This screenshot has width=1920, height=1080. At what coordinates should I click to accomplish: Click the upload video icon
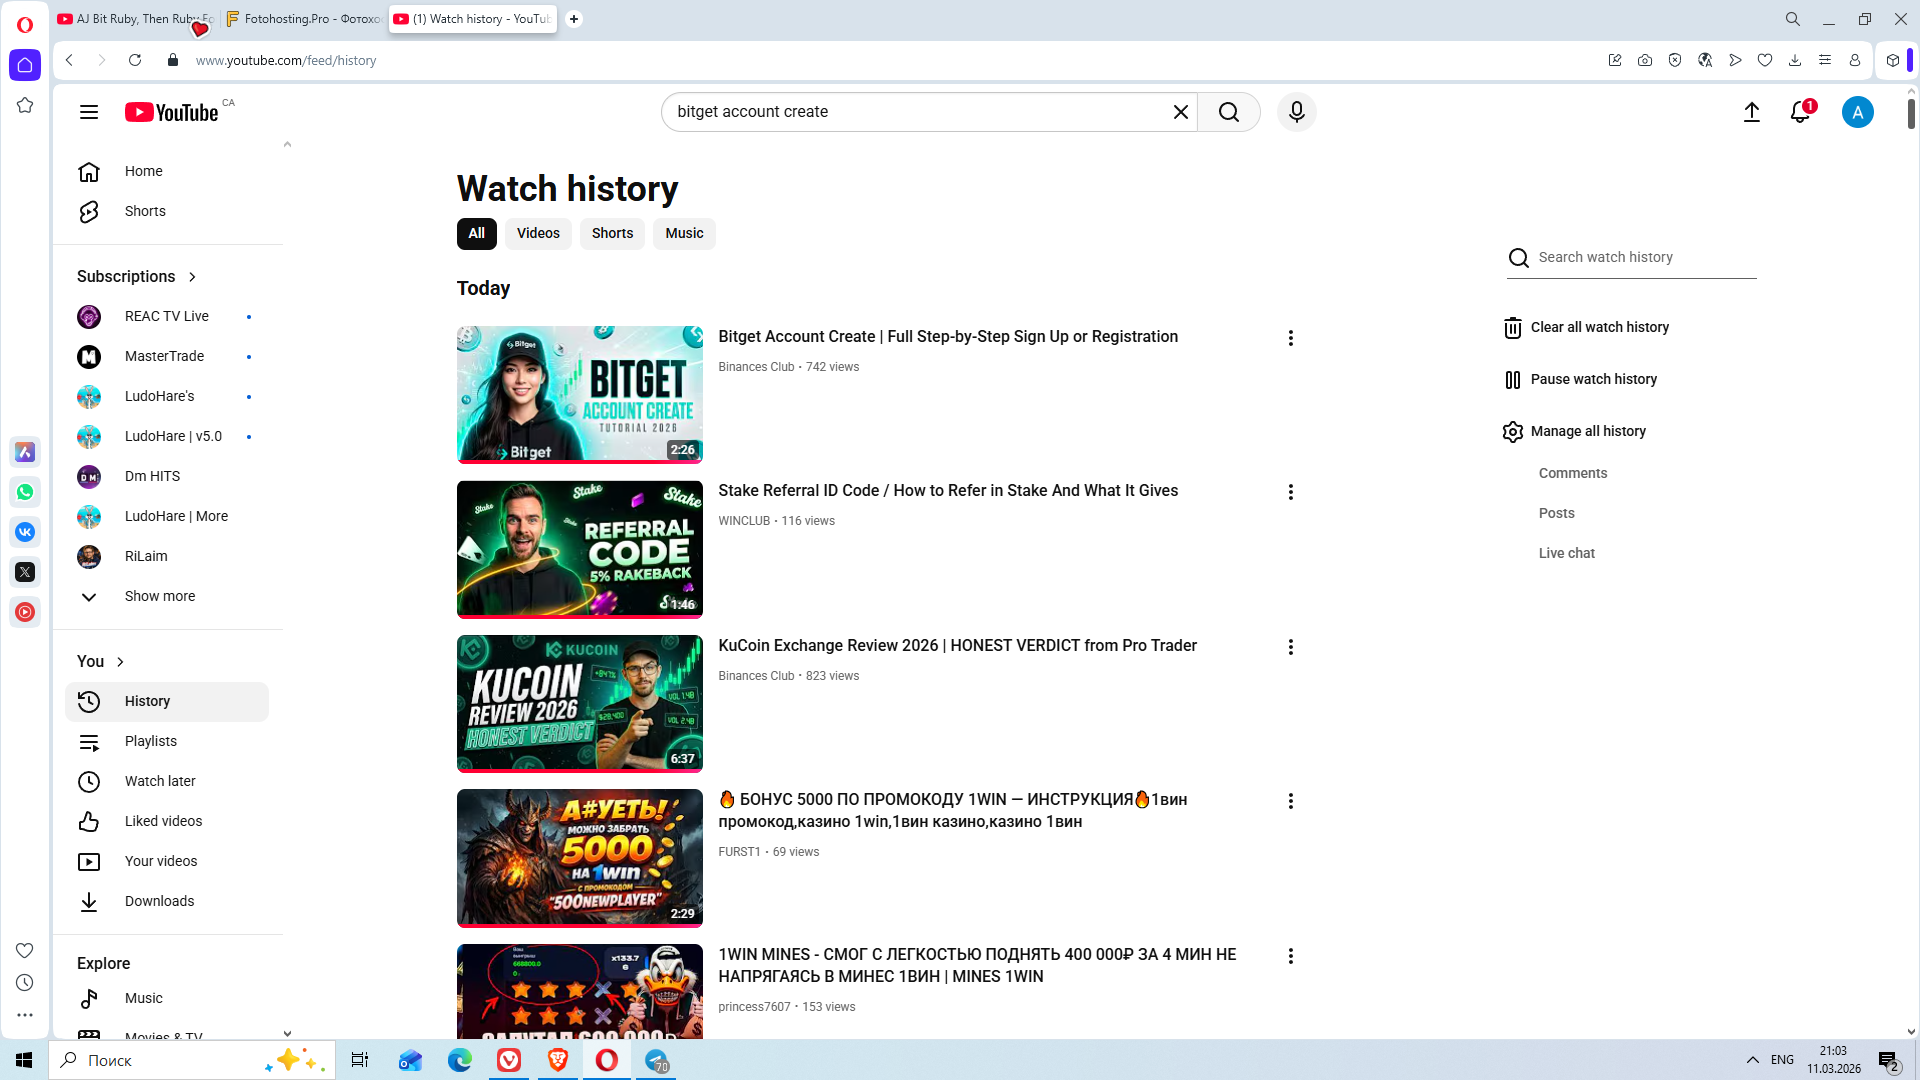[1751, 112]
